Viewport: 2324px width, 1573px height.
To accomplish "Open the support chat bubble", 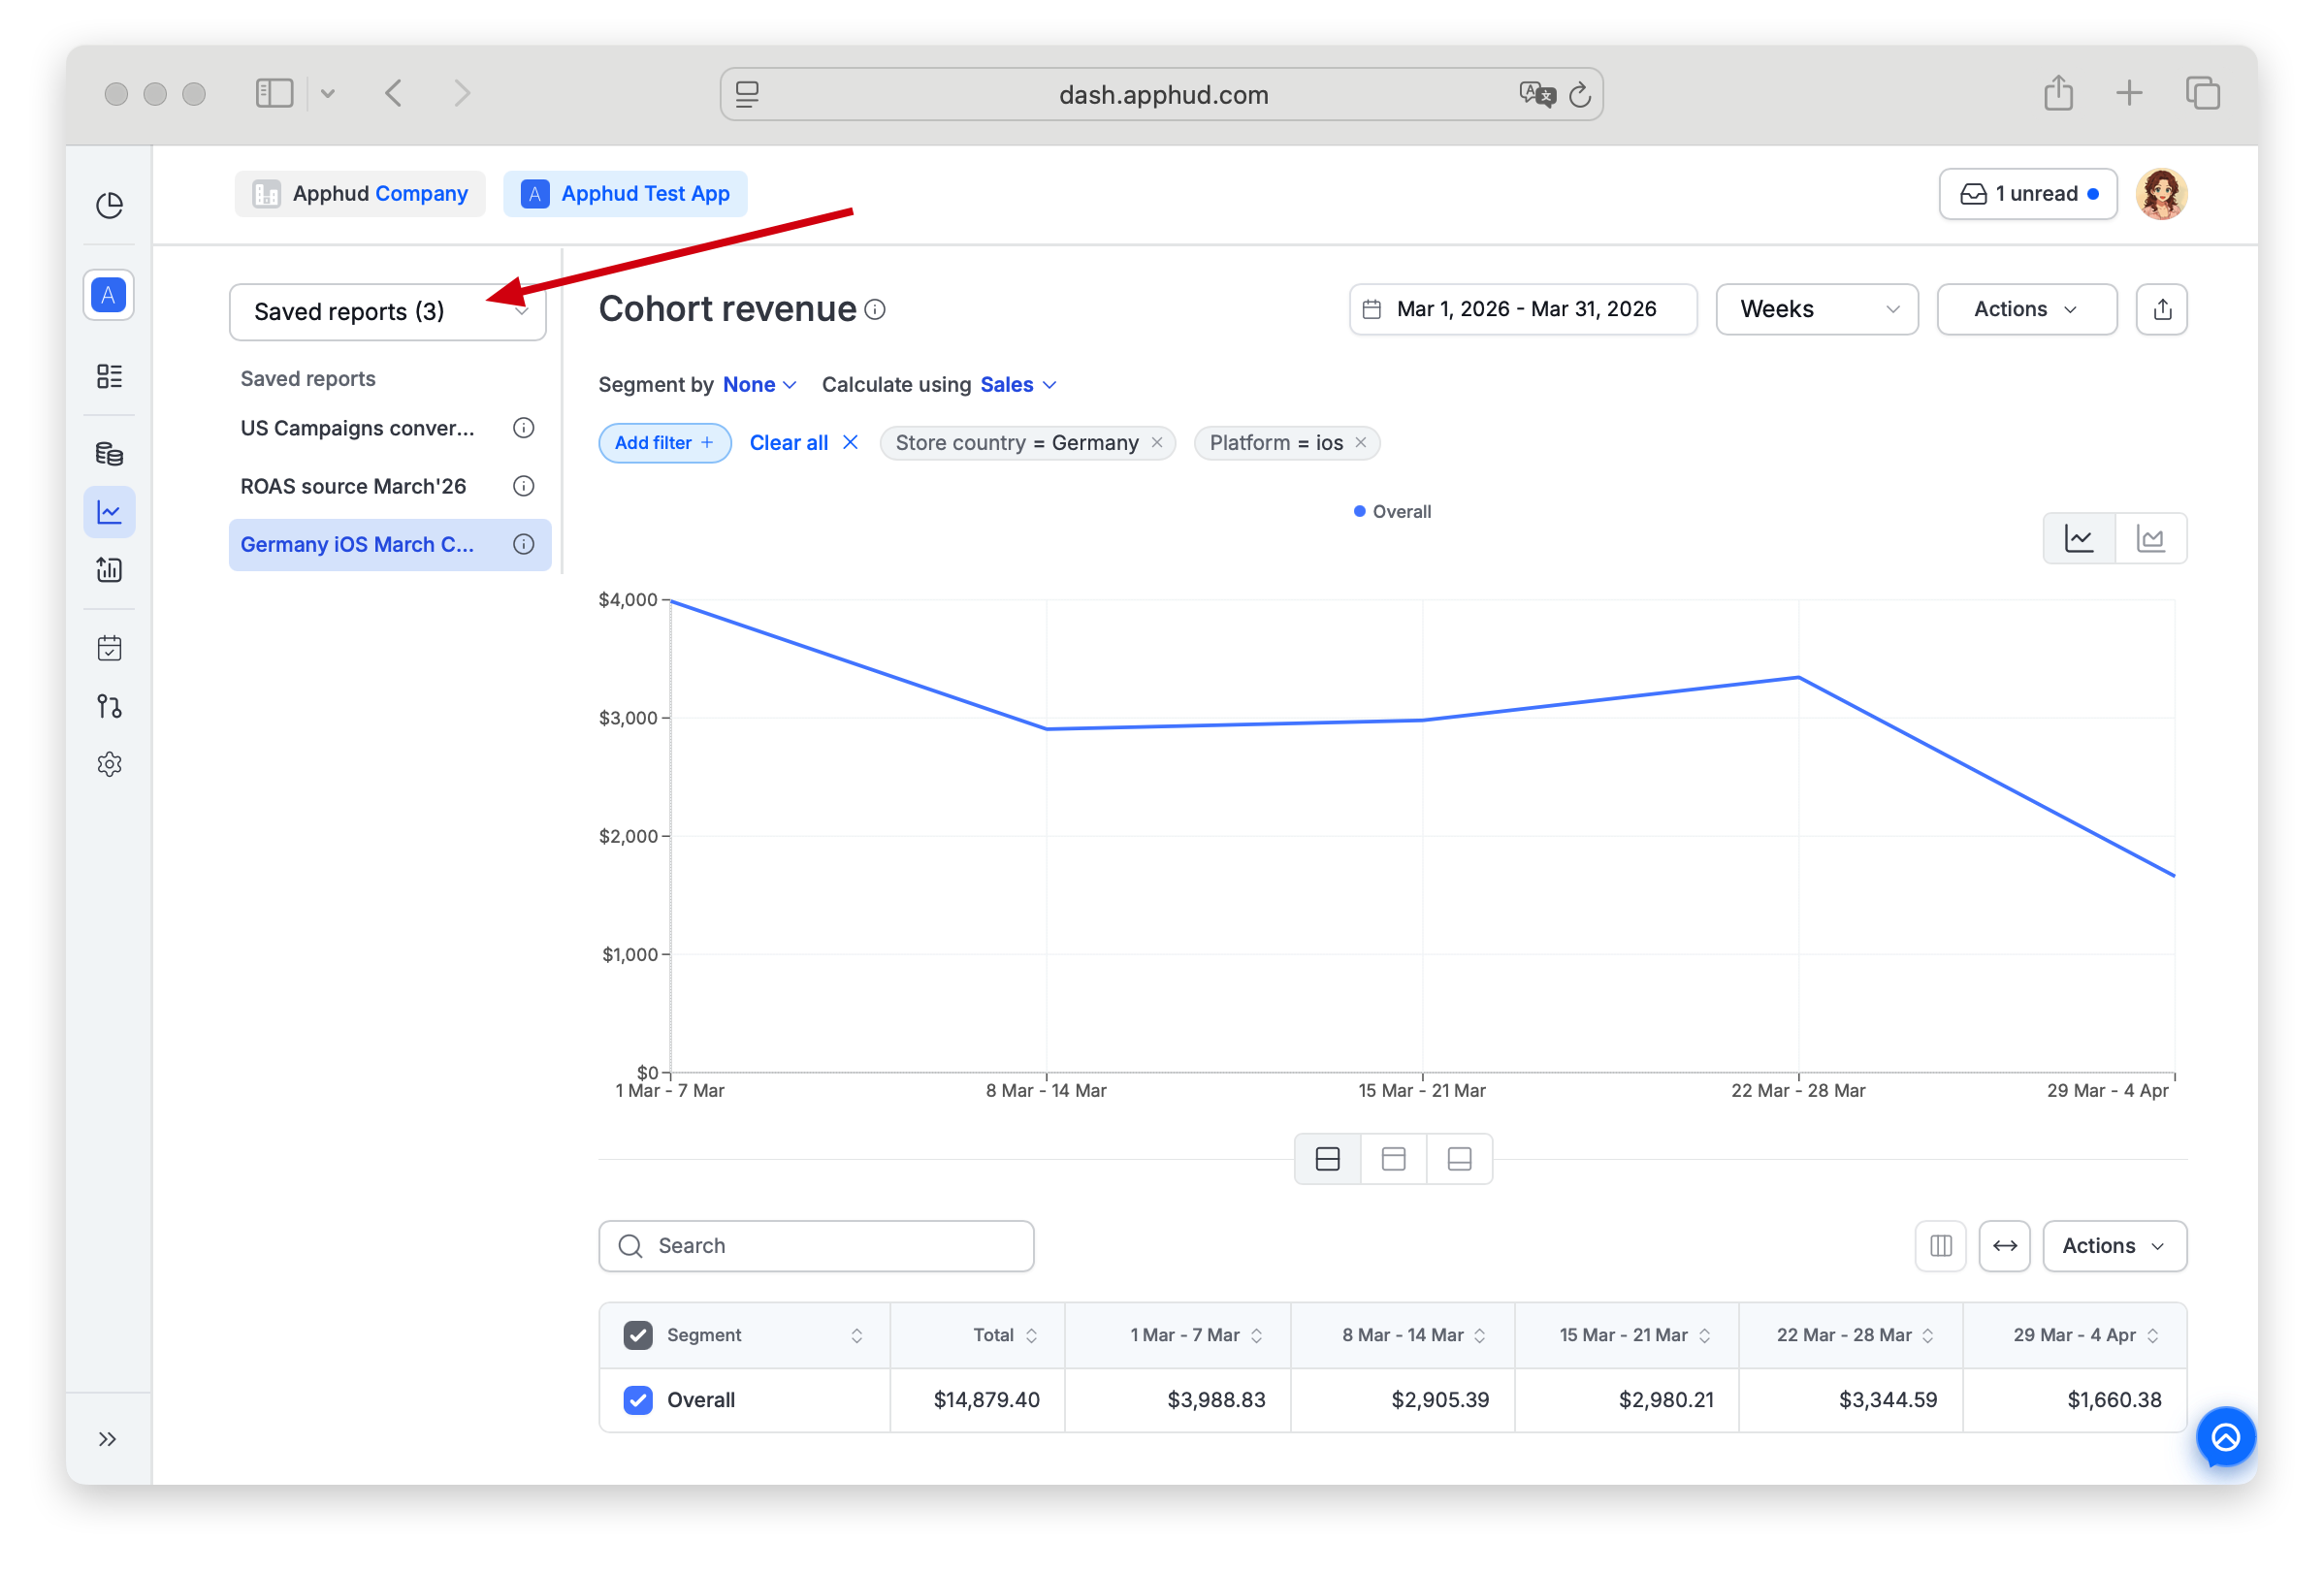I will 2226,1438.
